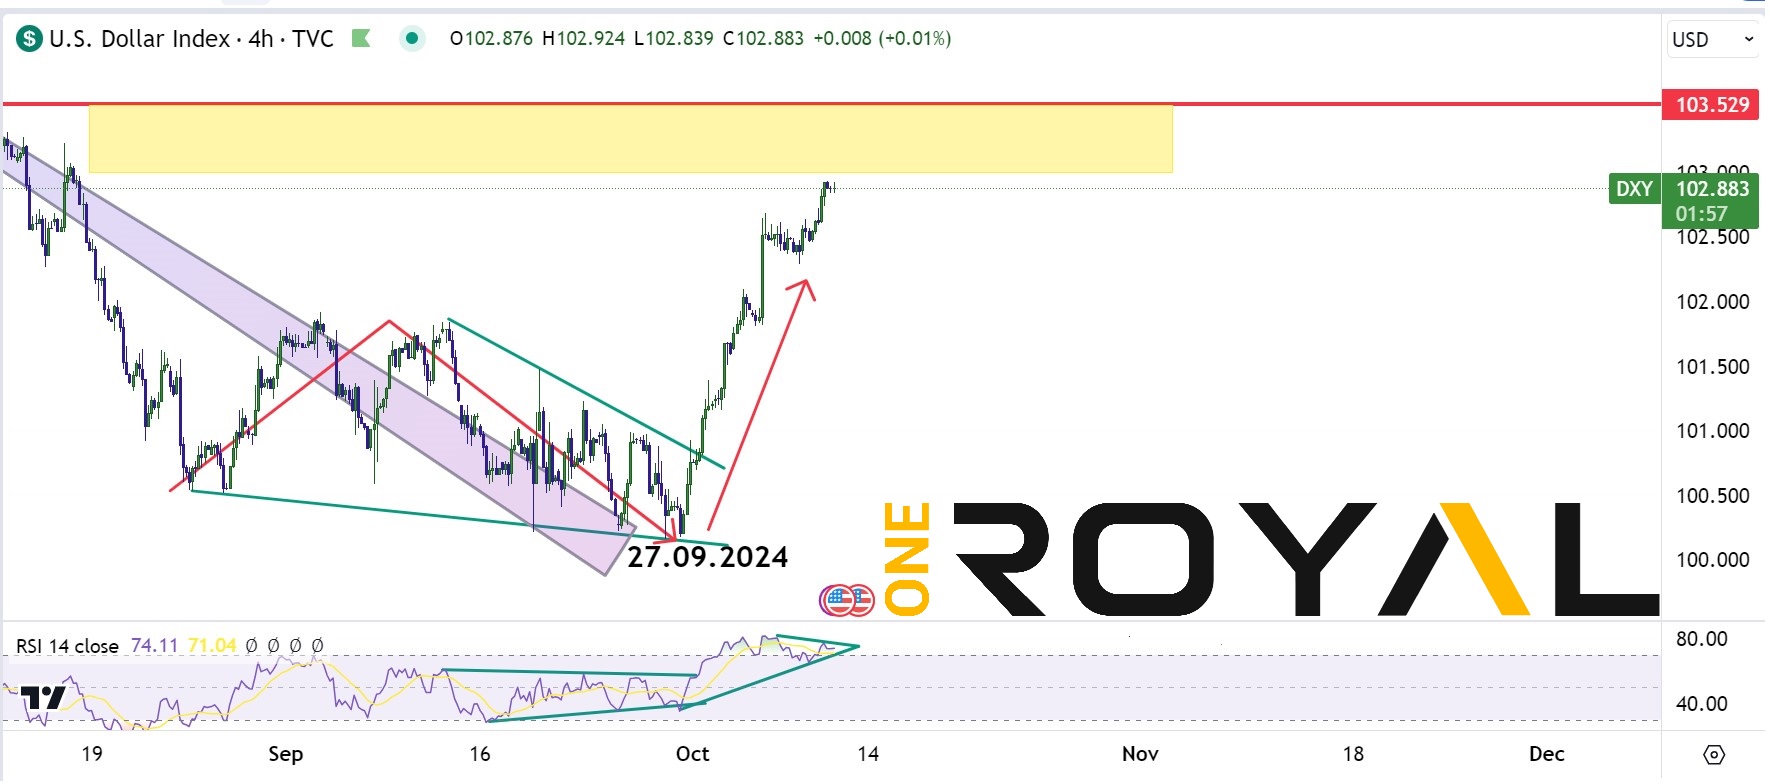
Task: Click the green flag icon beside TVC
Action: (x=361, y=39)
